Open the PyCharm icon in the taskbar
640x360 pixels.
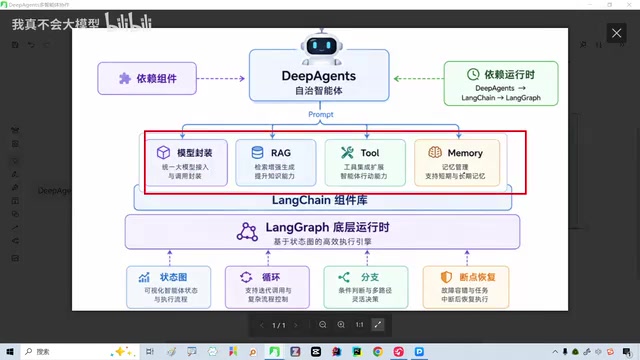[x=357, y=351]
